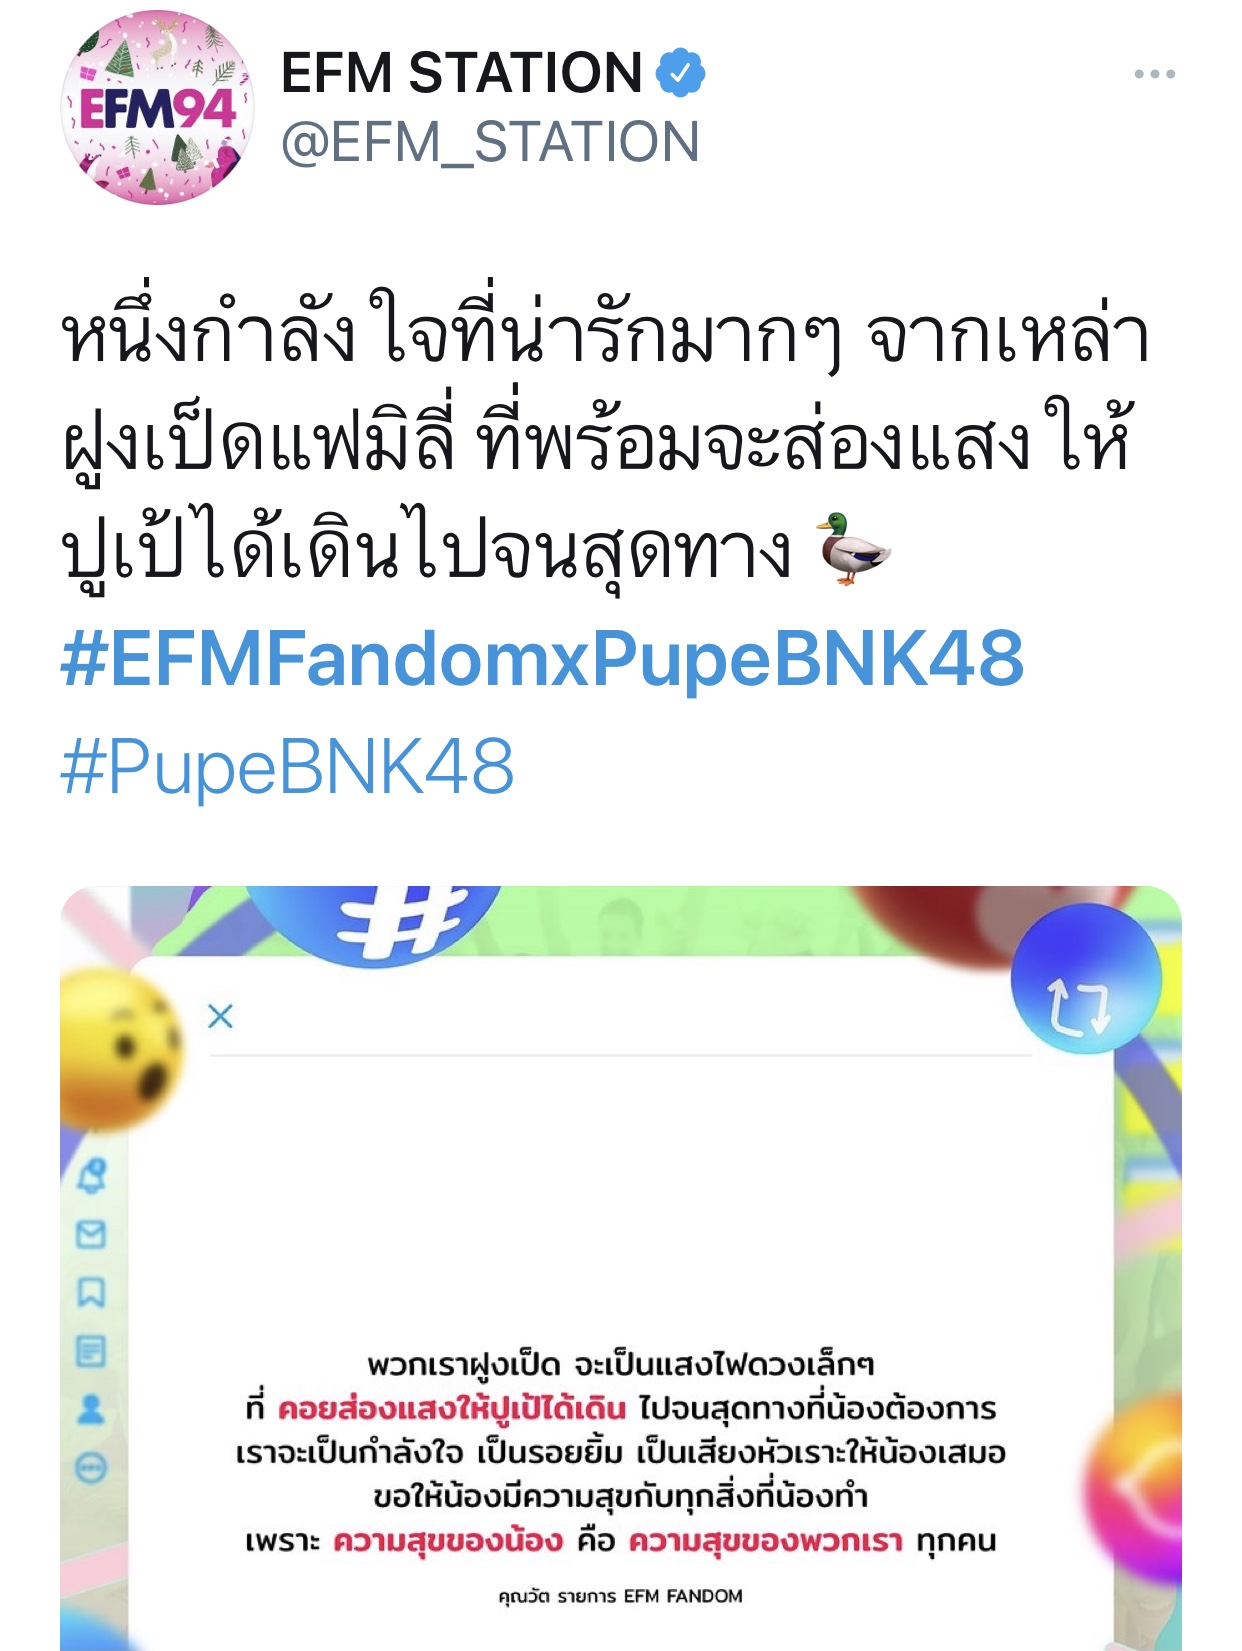The height and width of the screenshot is (1651, 1242).
Task: Open the EFM STATION display name
Action: point(462,73)
